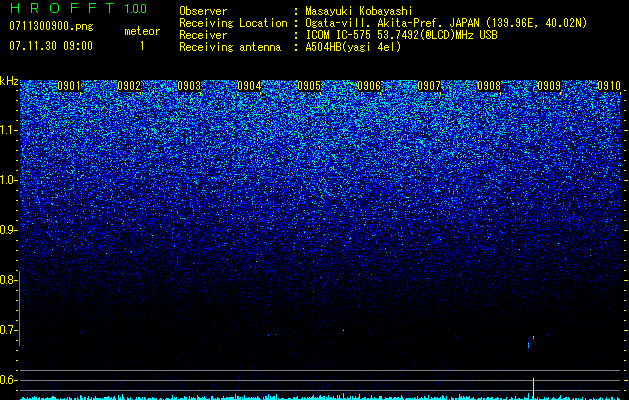Click the 0.9 kHz axis tick label

[8, 230]
